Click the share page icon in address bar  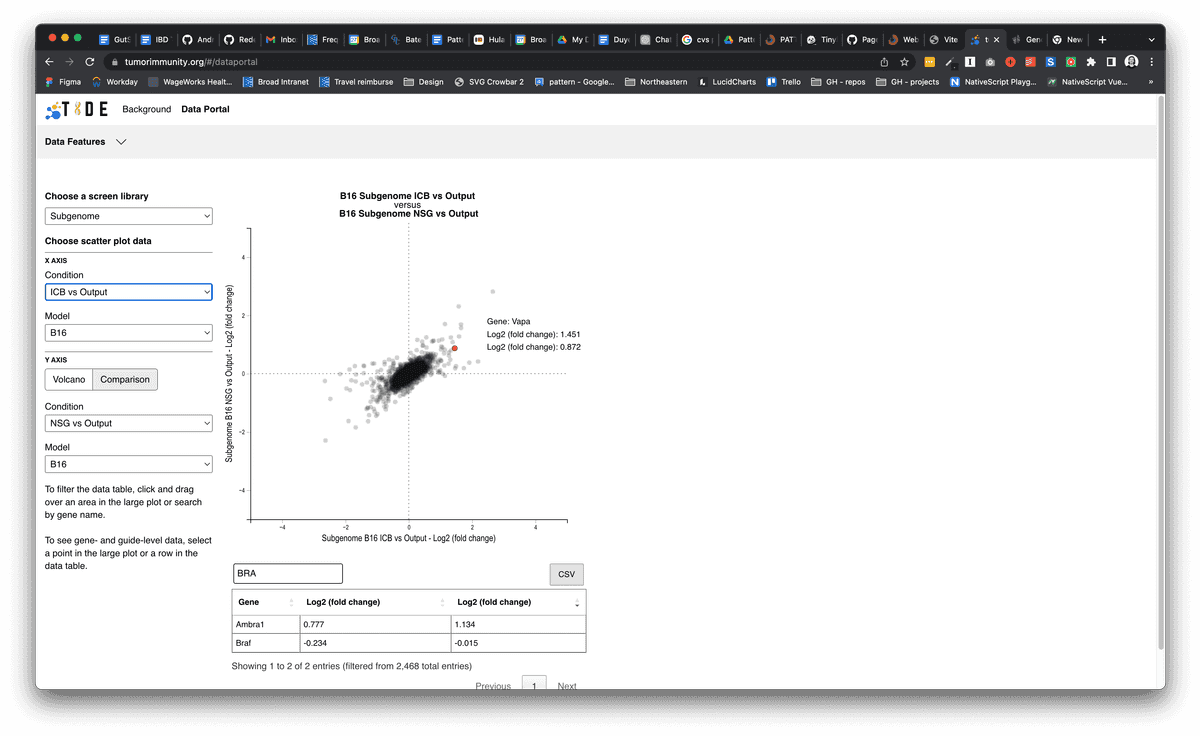[x=884, y=61]
